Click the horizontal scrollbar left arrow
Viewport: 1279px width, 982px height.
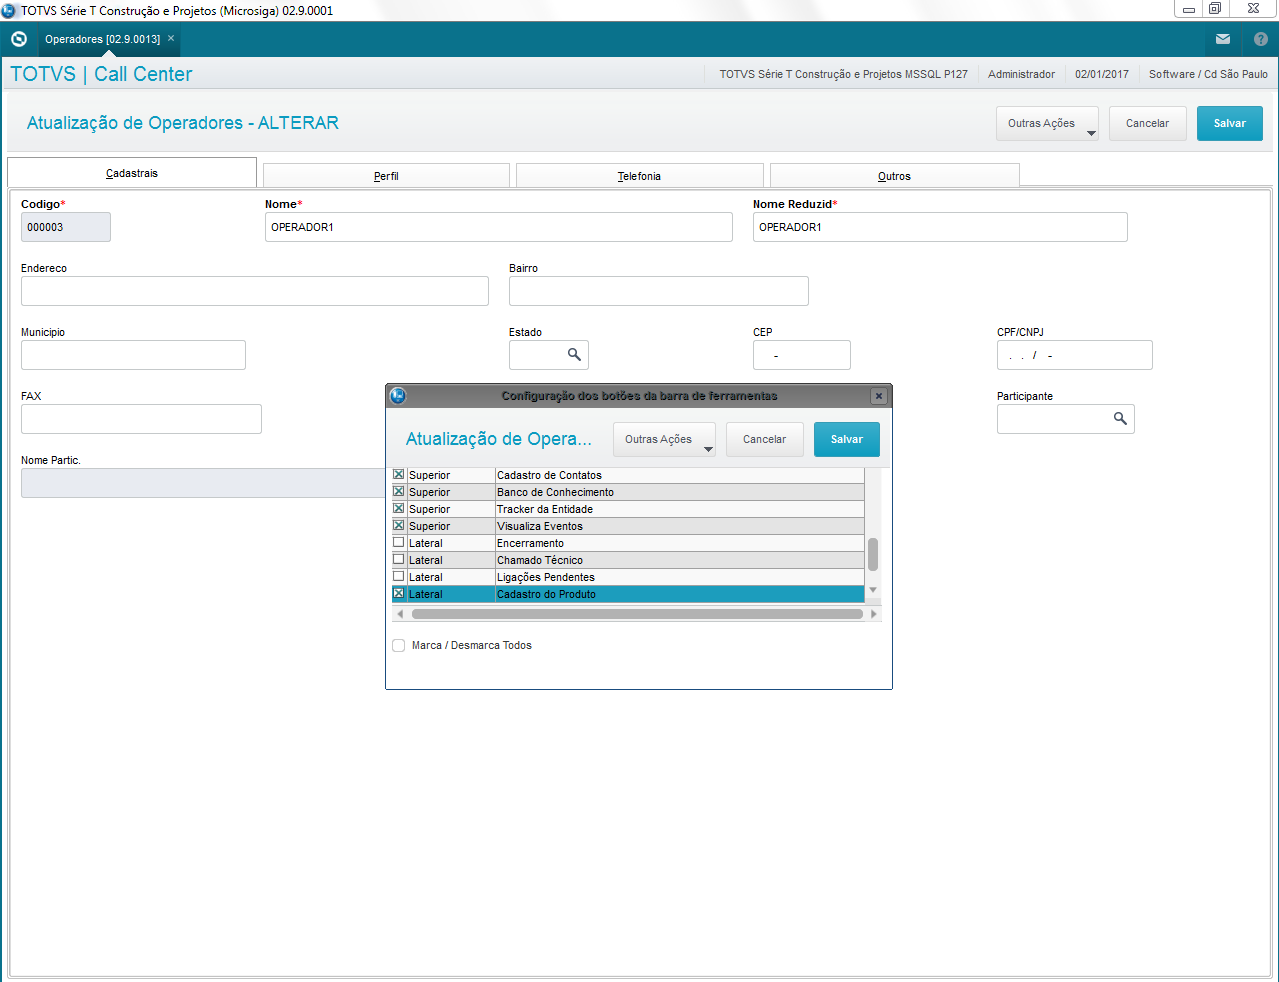click(400, 614)
